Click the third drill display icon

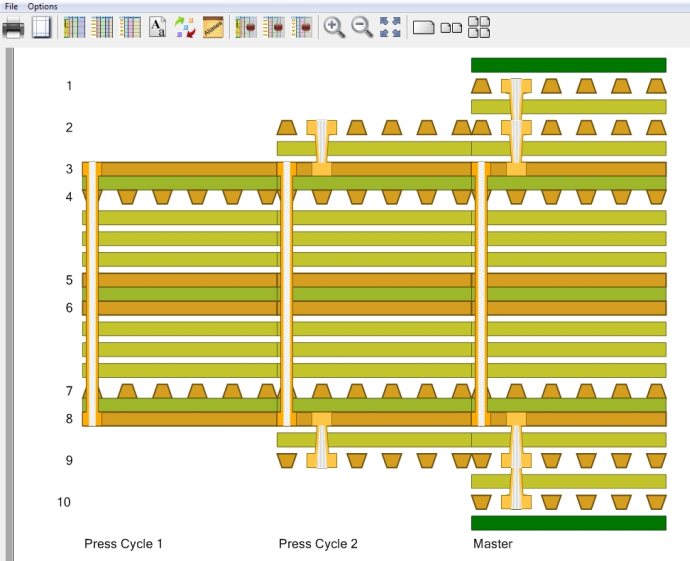(x=302, y=28)
